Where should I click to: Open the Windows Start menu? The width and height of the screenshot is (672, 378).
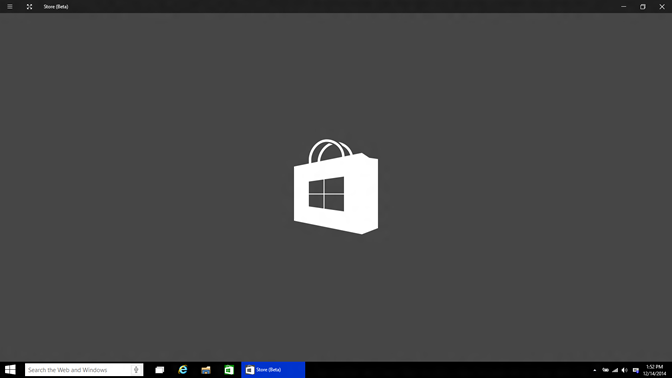pyautogui.click(x=10, y=369)
